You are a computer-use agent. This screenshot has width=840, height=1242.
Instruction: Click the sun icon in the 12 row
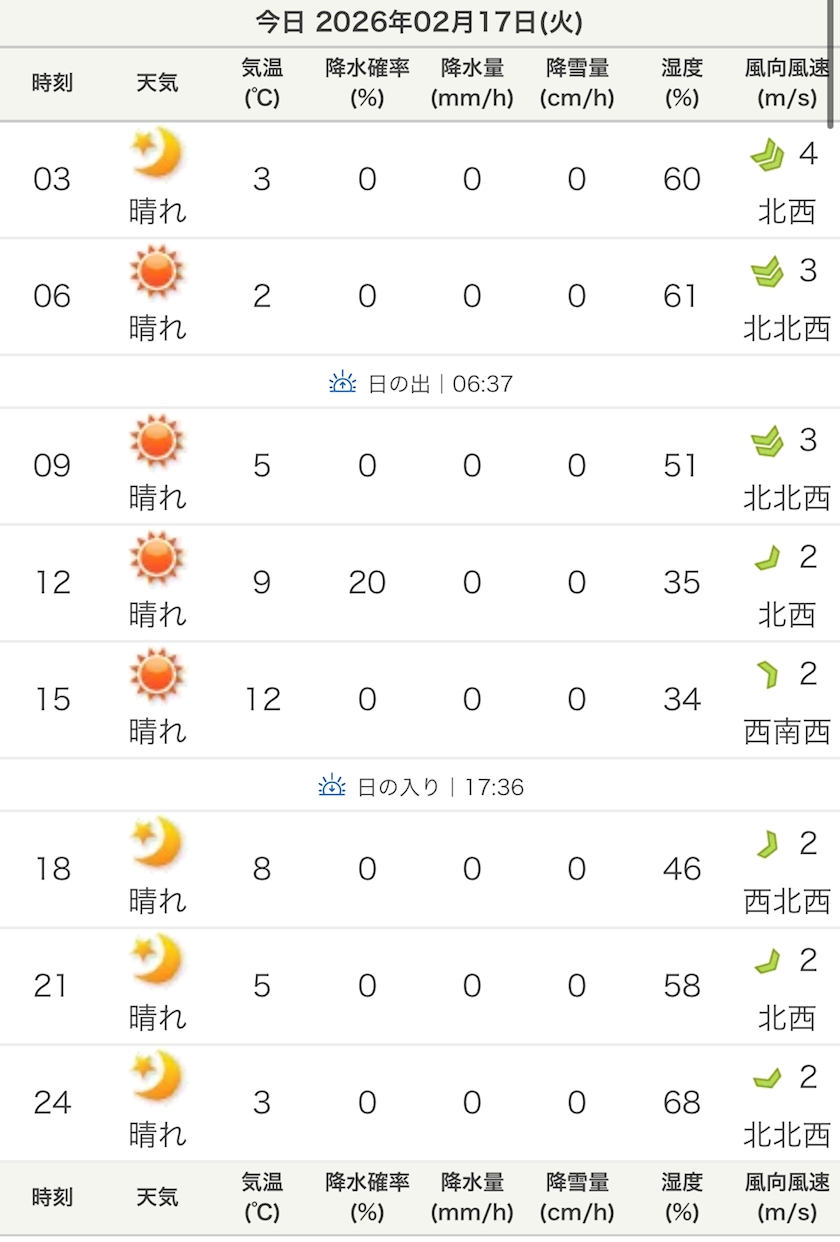[157, 557]
